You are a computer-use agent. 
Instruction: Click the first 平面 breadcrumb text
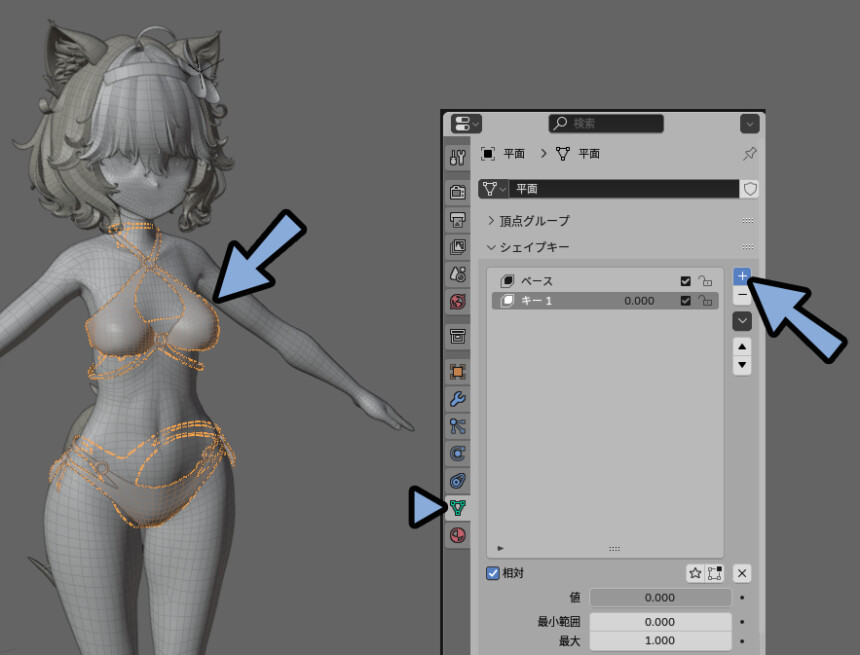tap(514, 154)
